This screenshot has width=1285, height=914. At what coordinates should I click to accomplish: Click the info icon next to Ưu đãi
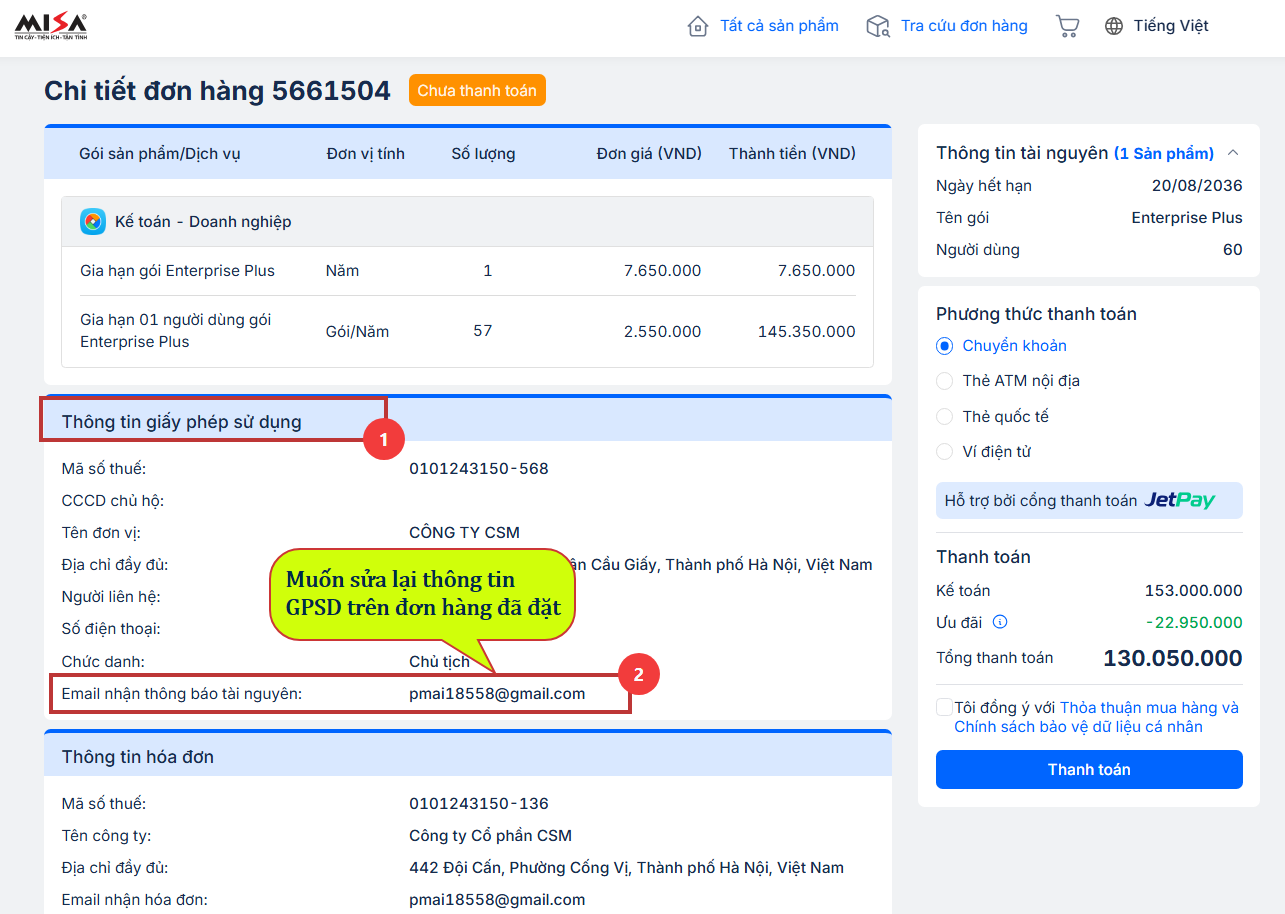tap(1000, 622)
